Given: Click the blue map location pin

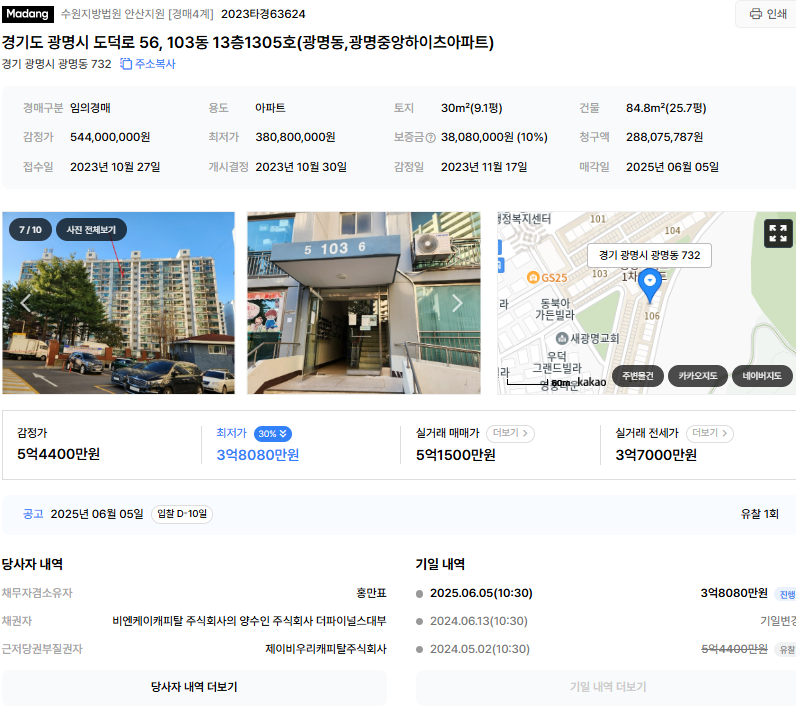Looking at the screenshot, I should [x=649, y=284].
